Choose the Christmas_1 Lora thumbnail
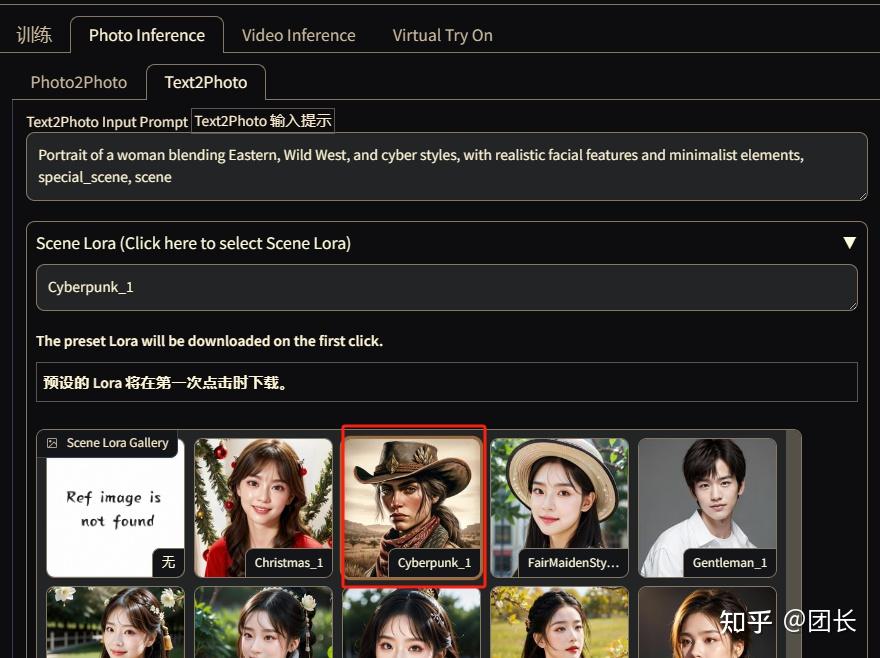Viewport: 880px width, 658px height. [x=263, y=508]
